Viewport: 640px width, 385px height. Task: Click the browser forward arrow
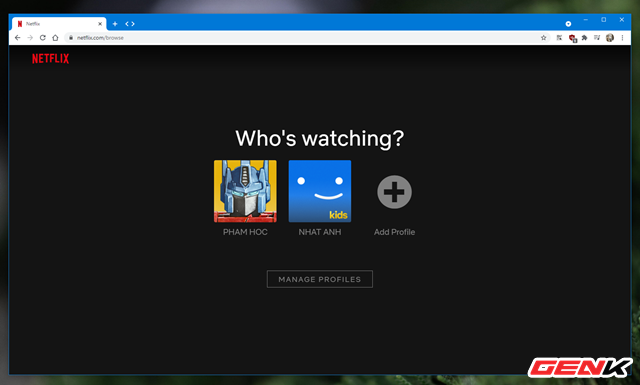30,38
